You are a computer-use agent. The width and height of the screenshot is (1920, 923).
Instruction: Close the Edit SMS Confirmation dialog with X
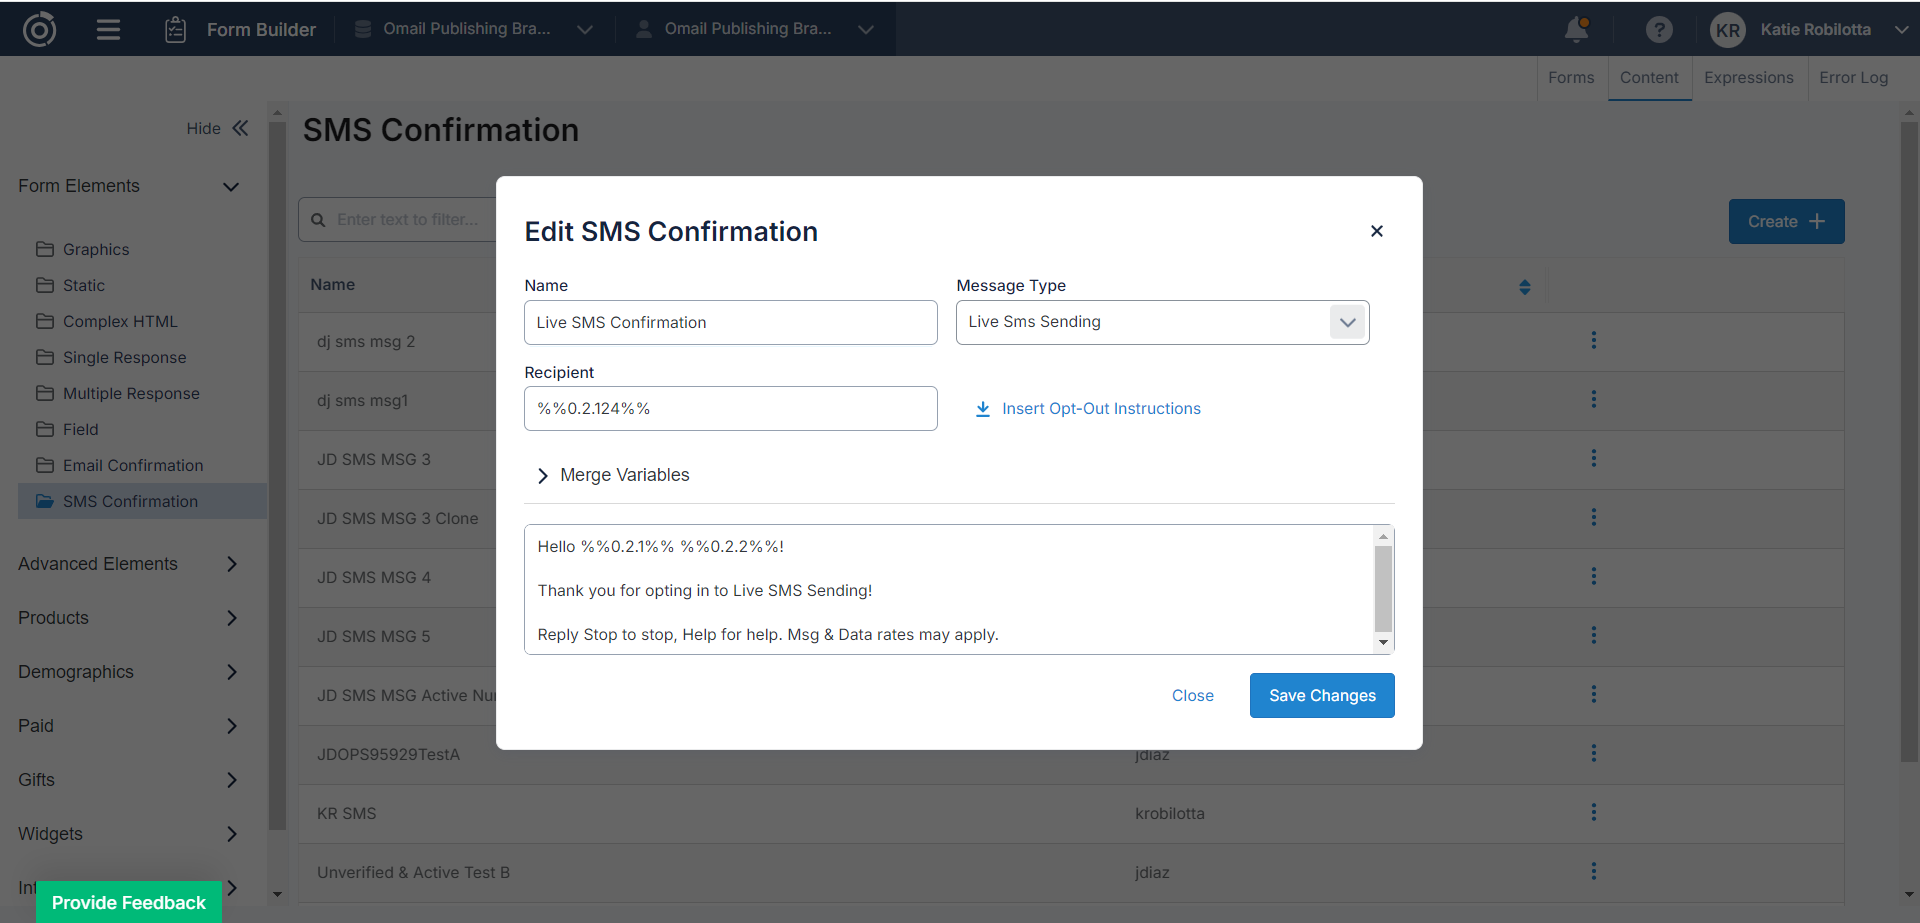tap(1376, 231)
